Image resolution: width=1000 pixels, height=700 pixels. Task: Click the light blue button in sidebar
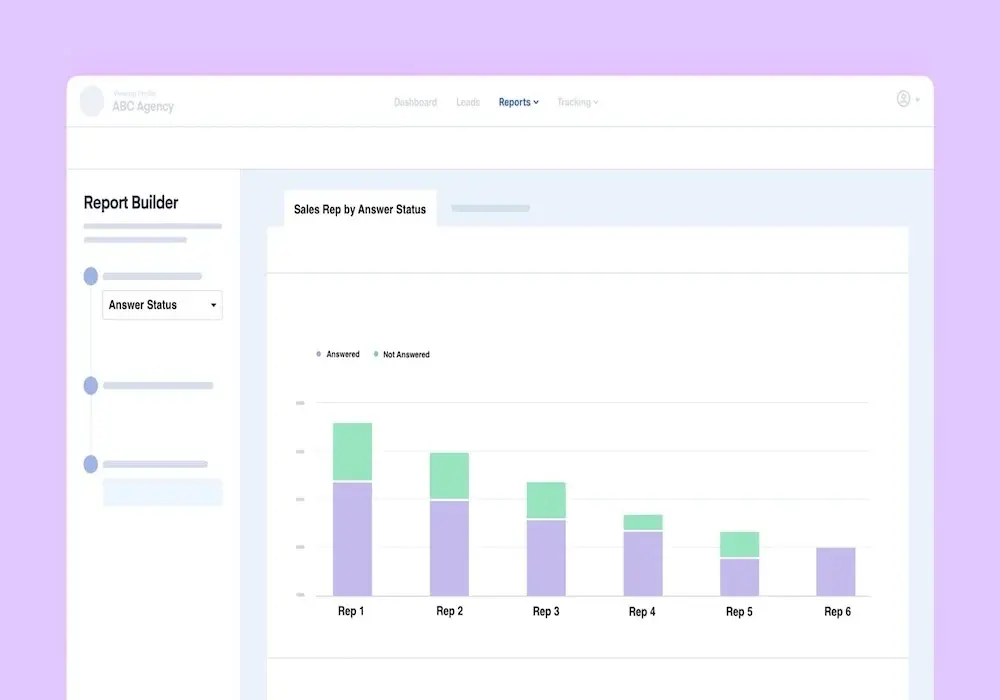click(162, 492)
